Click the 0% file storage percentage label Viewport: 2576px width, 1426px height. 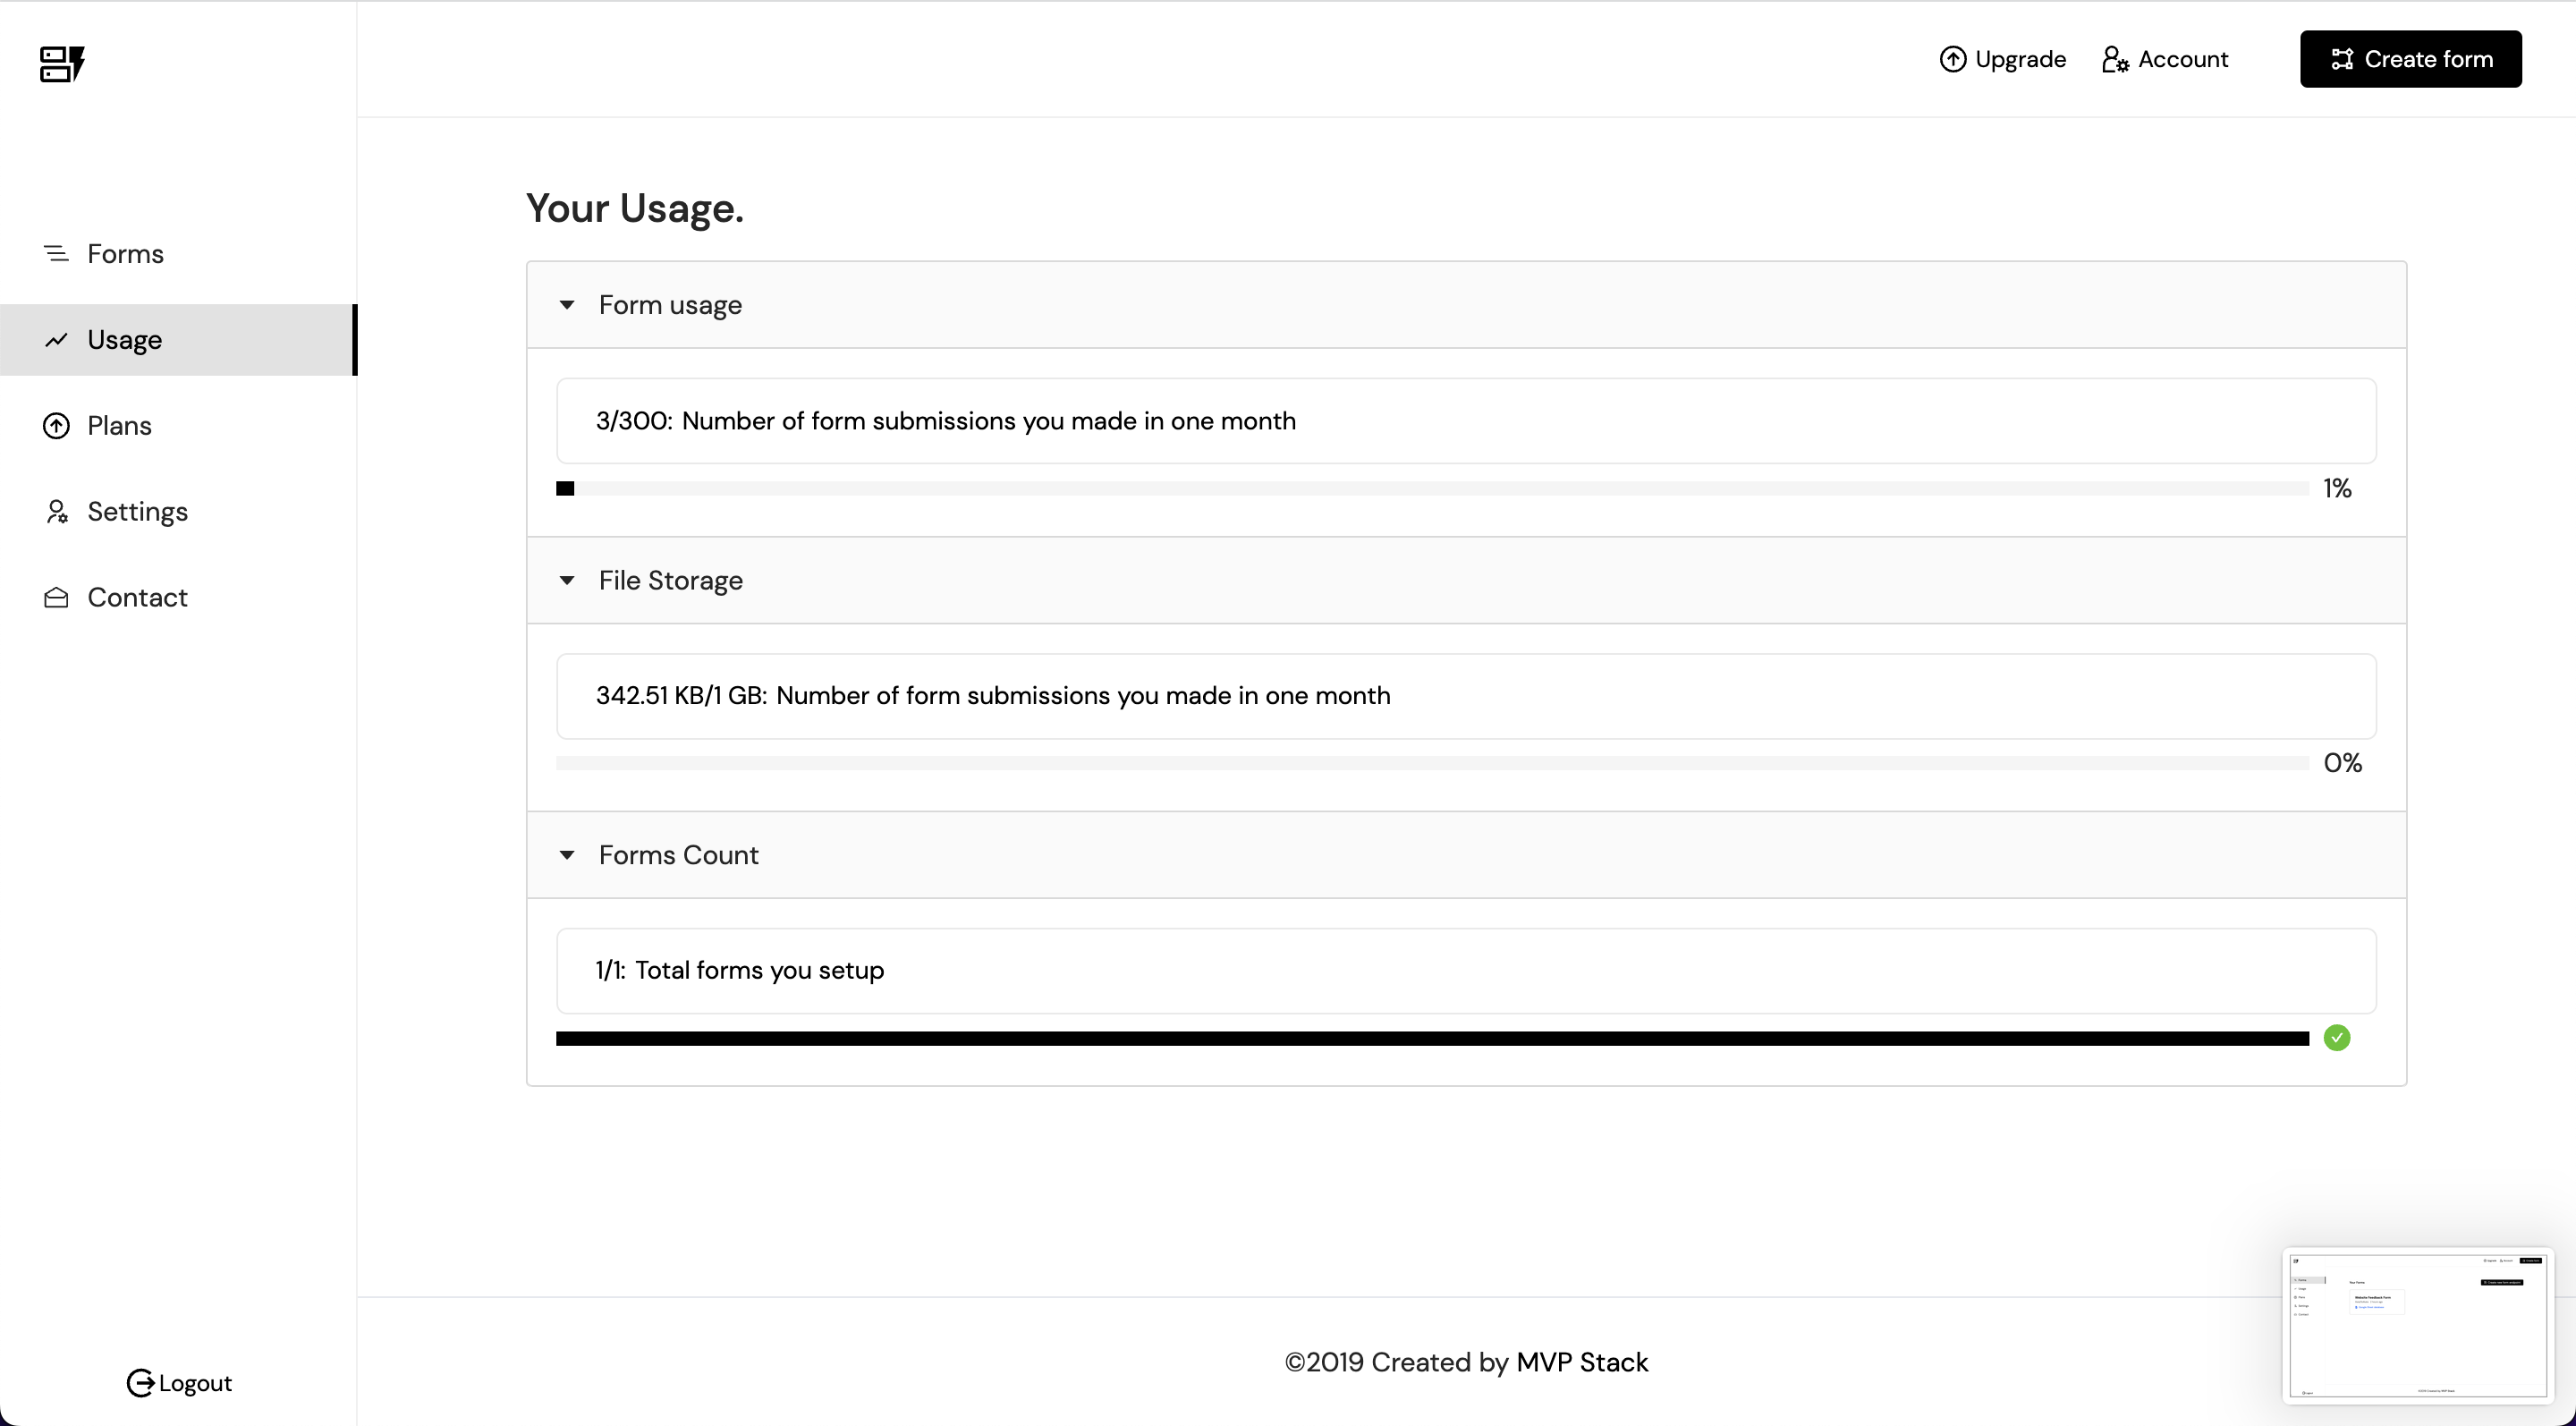[x=2343, y=761]
